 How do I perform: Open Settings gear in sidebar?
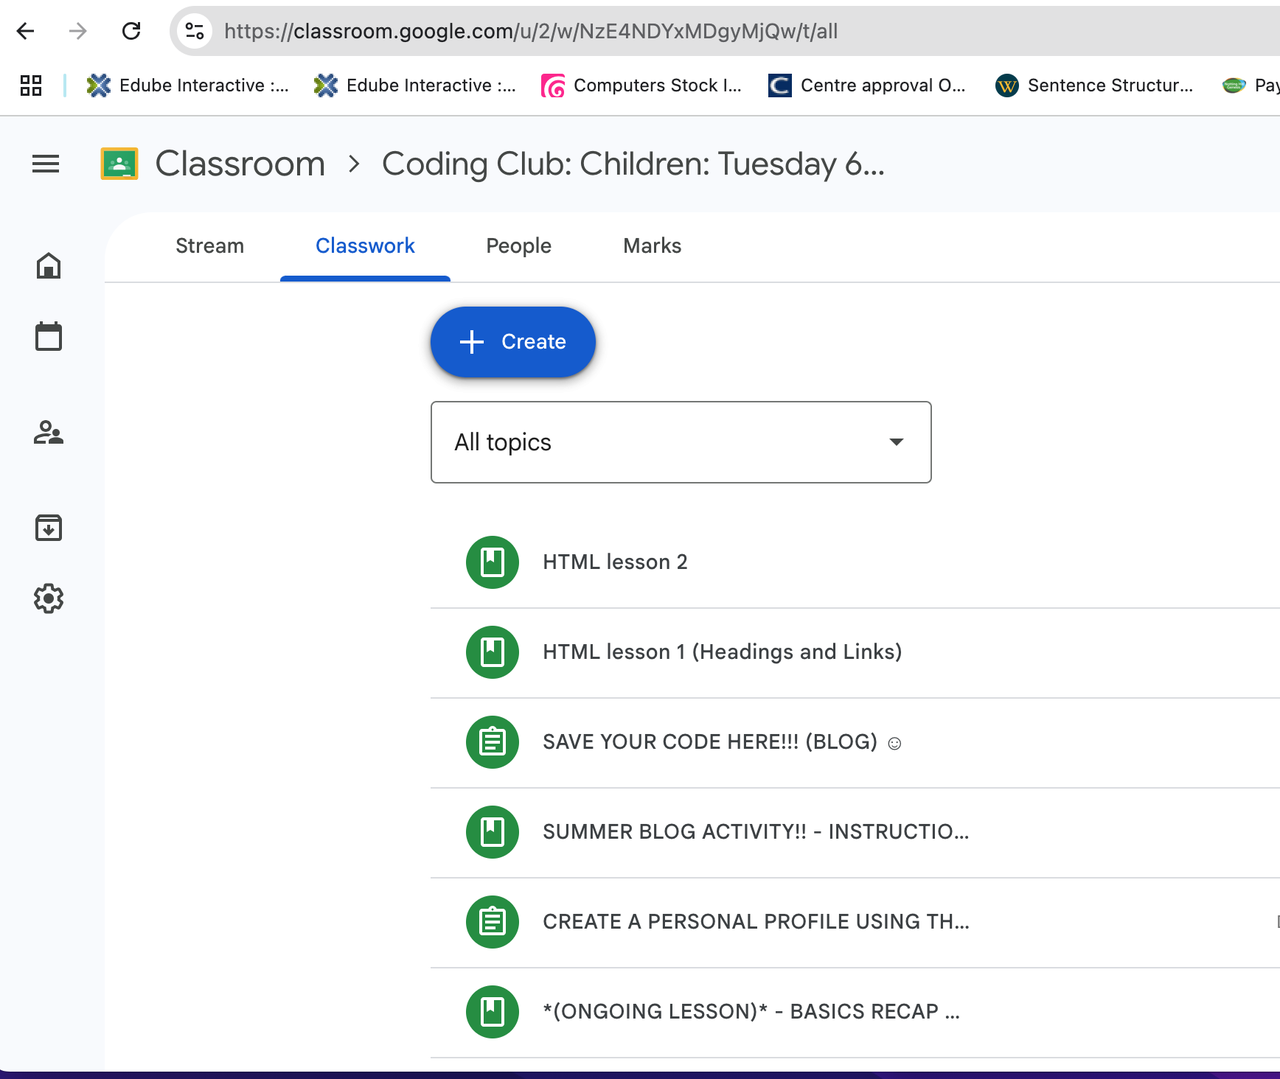tap(48, 598)
